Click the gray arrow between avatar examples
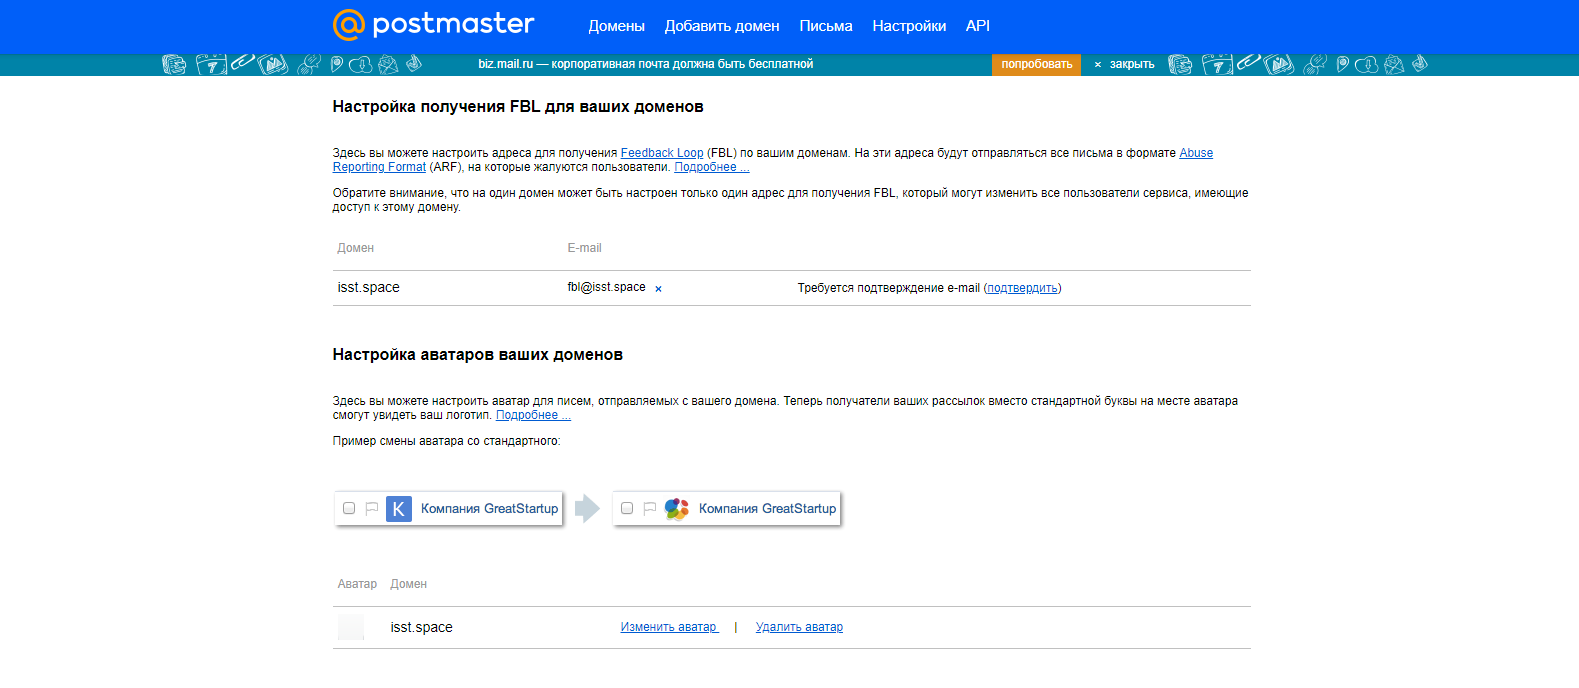 [x=587, y=509]
